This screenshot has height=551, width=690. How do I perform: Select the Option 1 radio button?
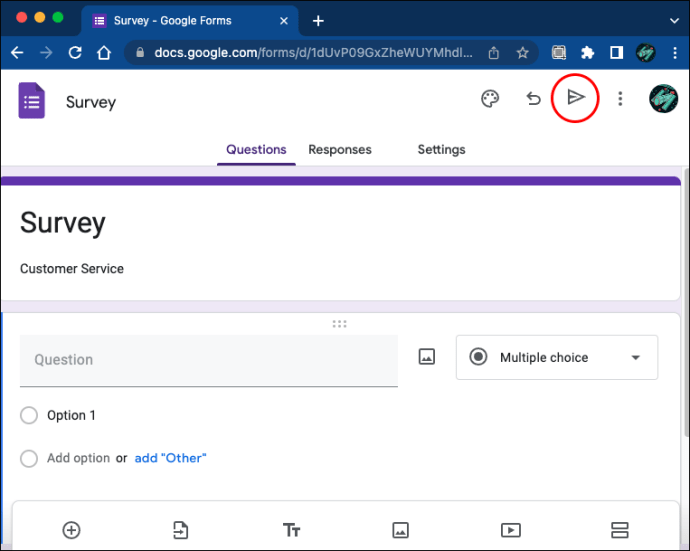pos(29,415)
